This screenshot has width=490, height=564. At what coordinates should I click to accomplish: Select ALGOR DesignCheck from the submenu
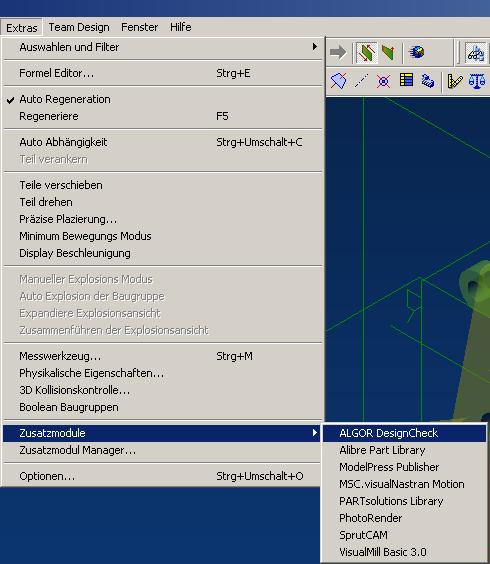(x=404, y=433)
